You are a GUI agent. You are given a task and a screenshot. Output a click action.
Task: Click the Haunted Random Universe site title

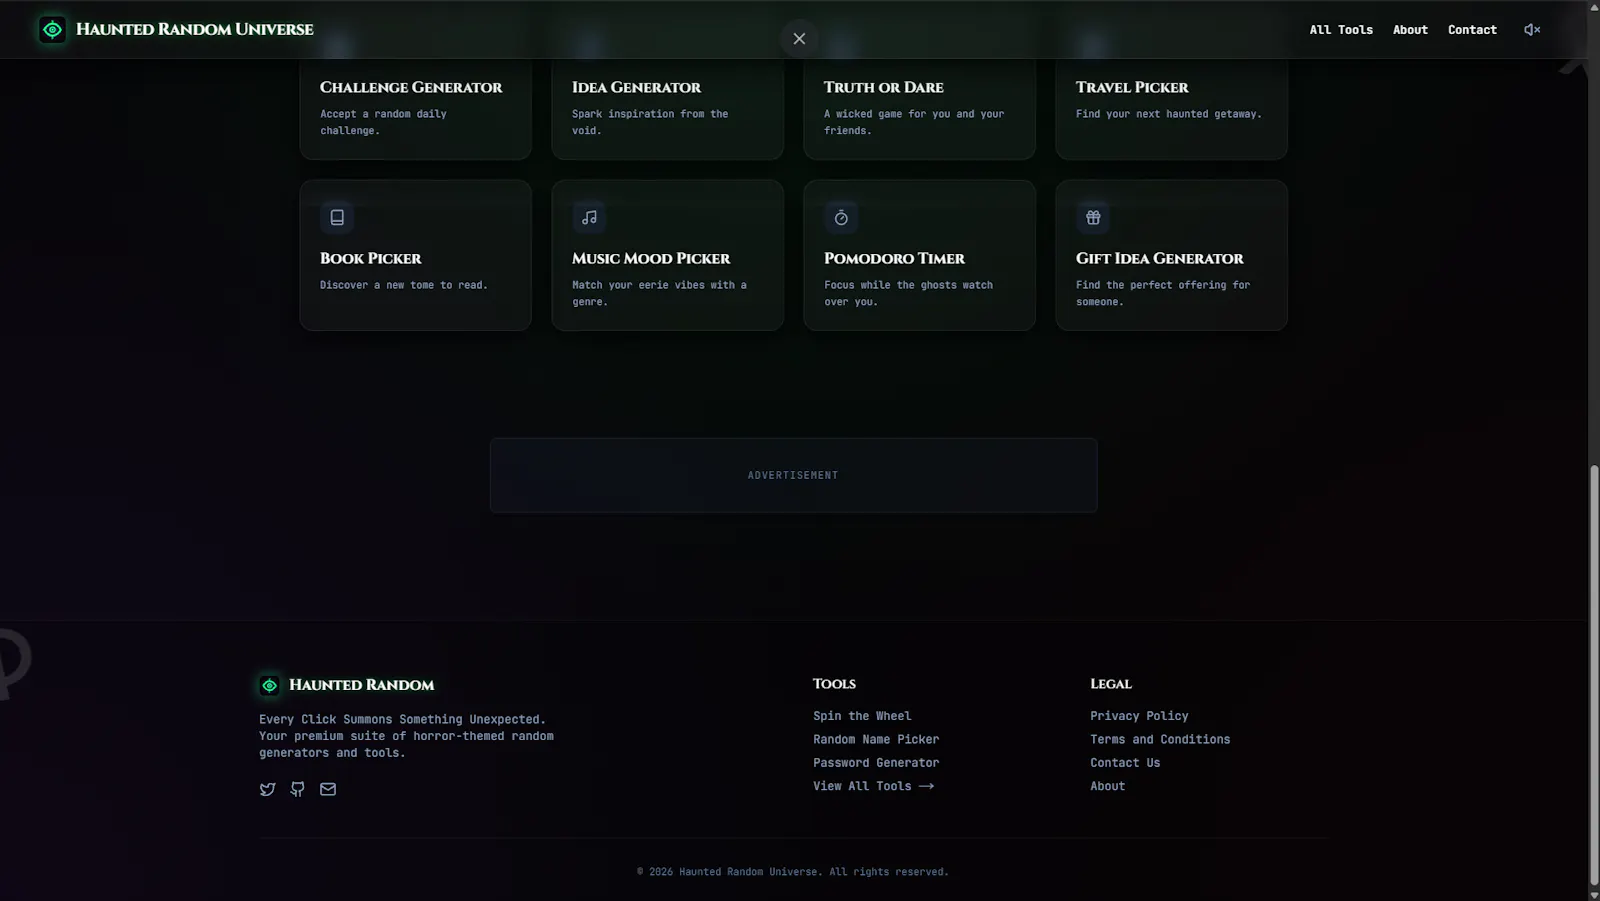click(x=195, y=29)
